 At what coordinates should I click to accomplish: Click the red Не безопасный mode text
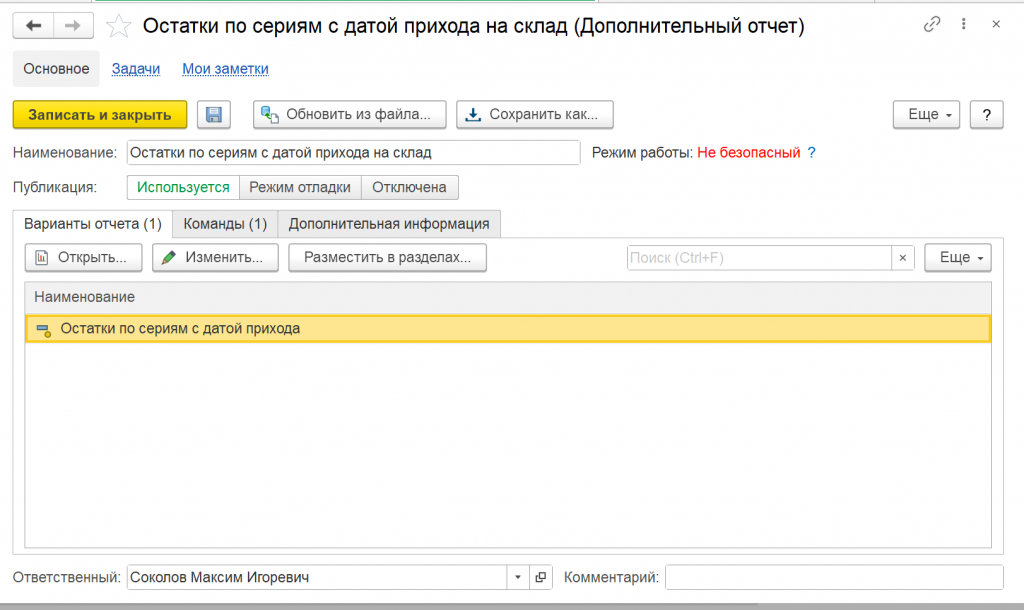748,153
